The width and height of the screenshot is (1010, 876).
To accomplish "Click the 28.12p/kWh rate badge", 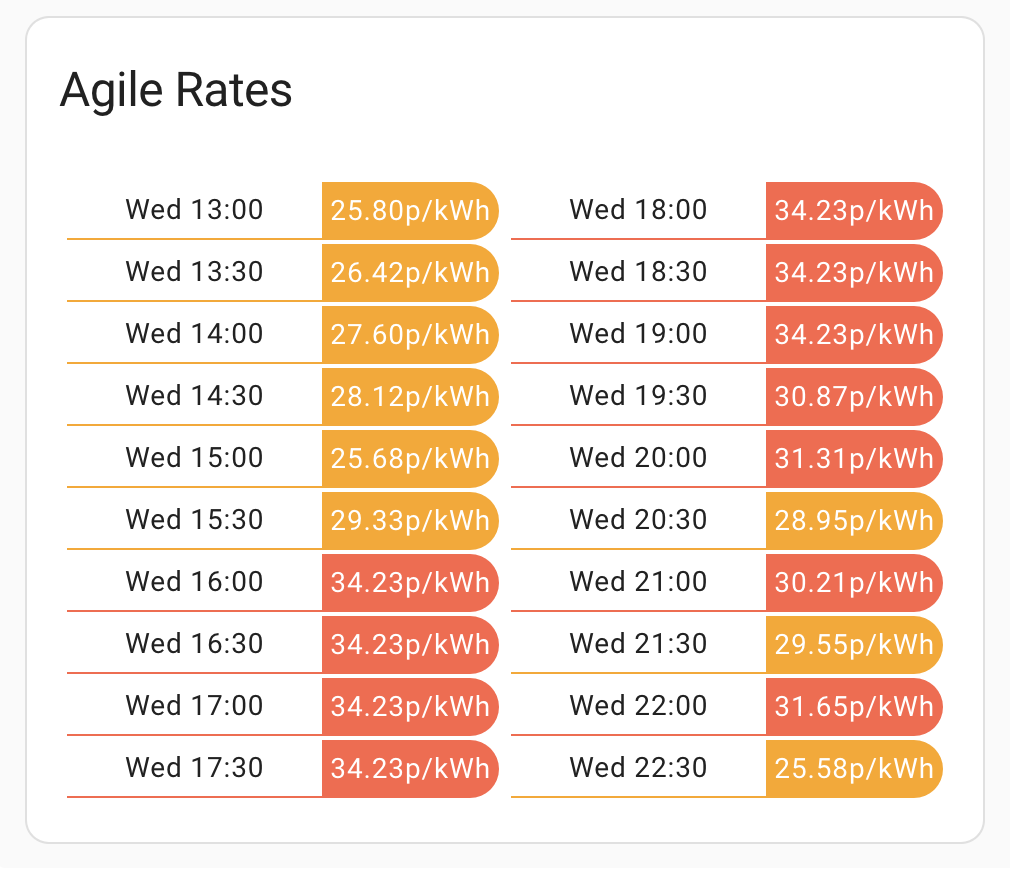I will click(x=410, y=397).
